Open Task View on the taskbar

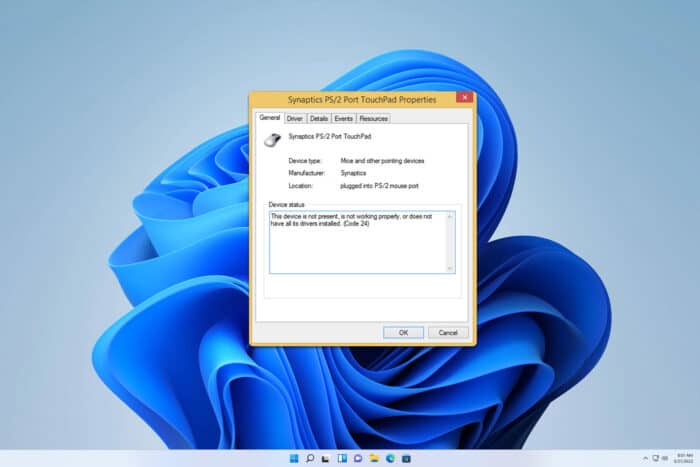326,459
